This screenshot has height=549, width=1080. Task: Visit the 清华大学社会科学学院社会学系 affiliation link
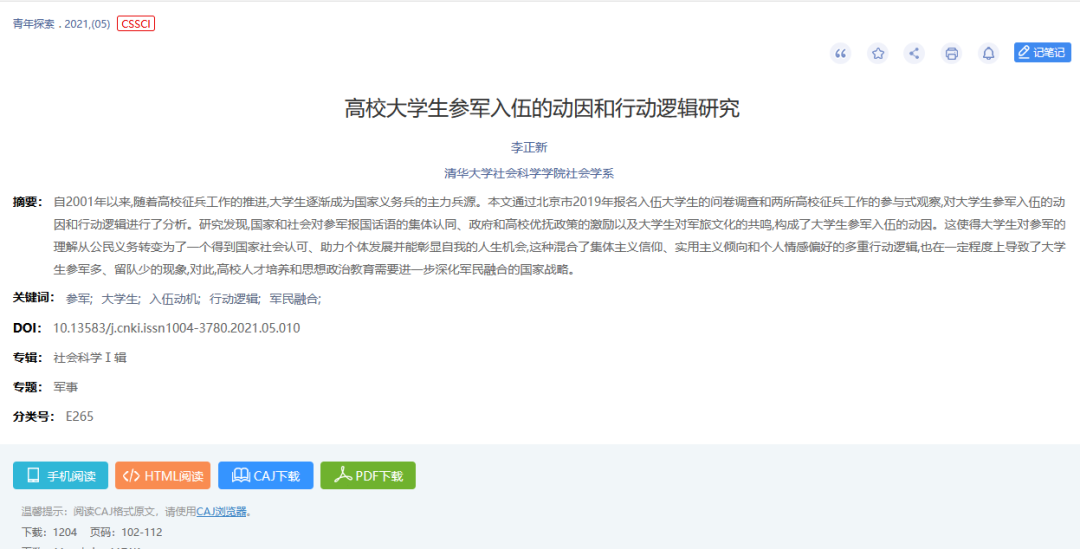(x=529, y=173)
